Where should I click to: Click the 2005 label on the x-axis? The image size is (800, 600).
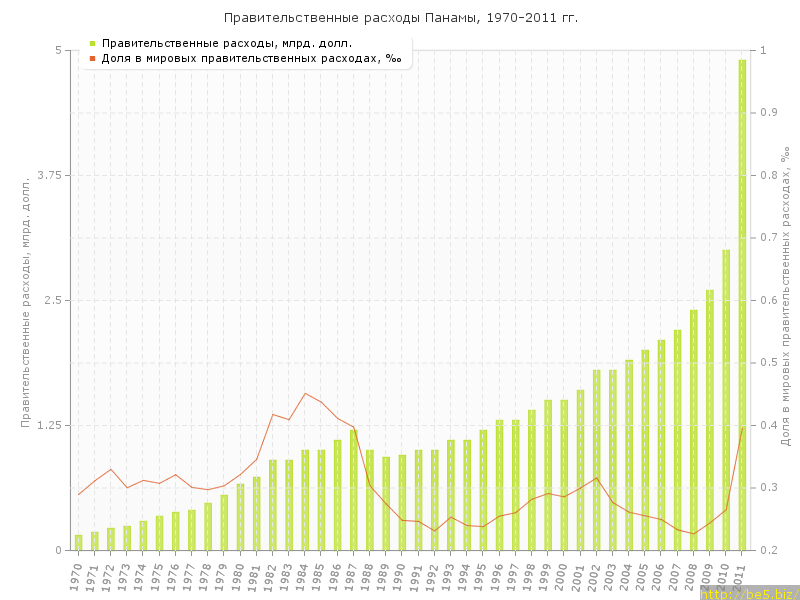642,575
